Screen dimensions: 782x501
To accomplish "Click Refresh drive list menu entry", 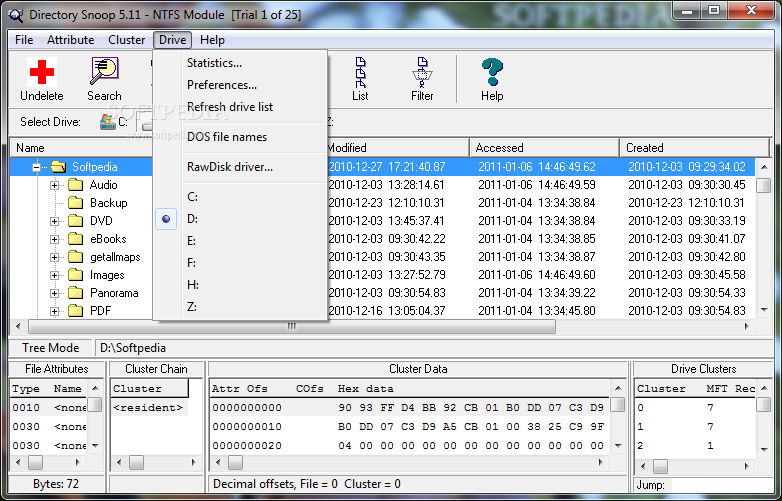I will [x=240, y=107].
